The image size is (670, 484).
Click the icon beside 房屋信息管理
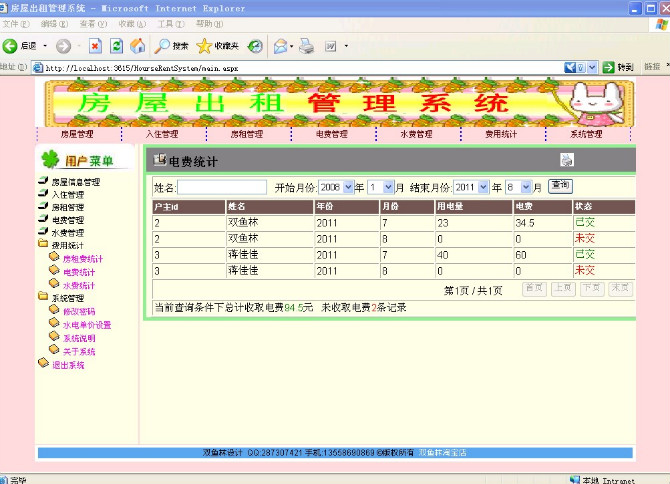(43, 180)
